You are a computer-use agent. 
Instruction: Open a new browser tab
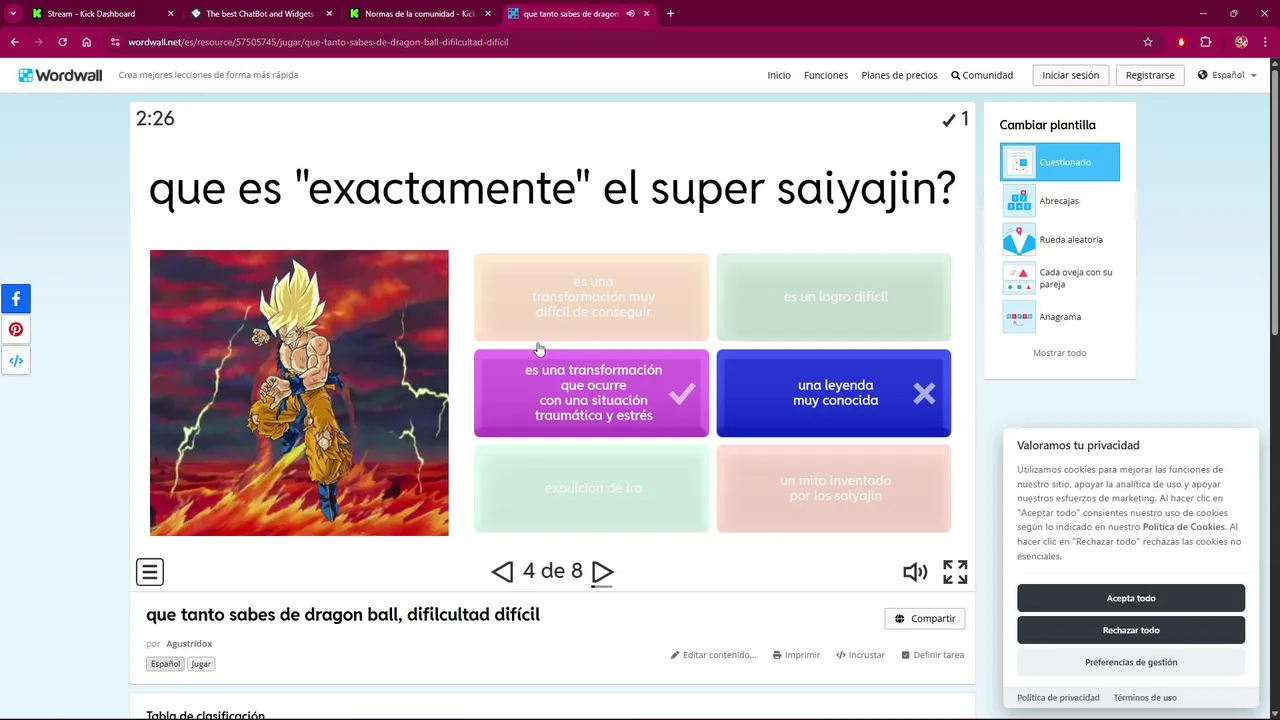(x=670, y=14)
